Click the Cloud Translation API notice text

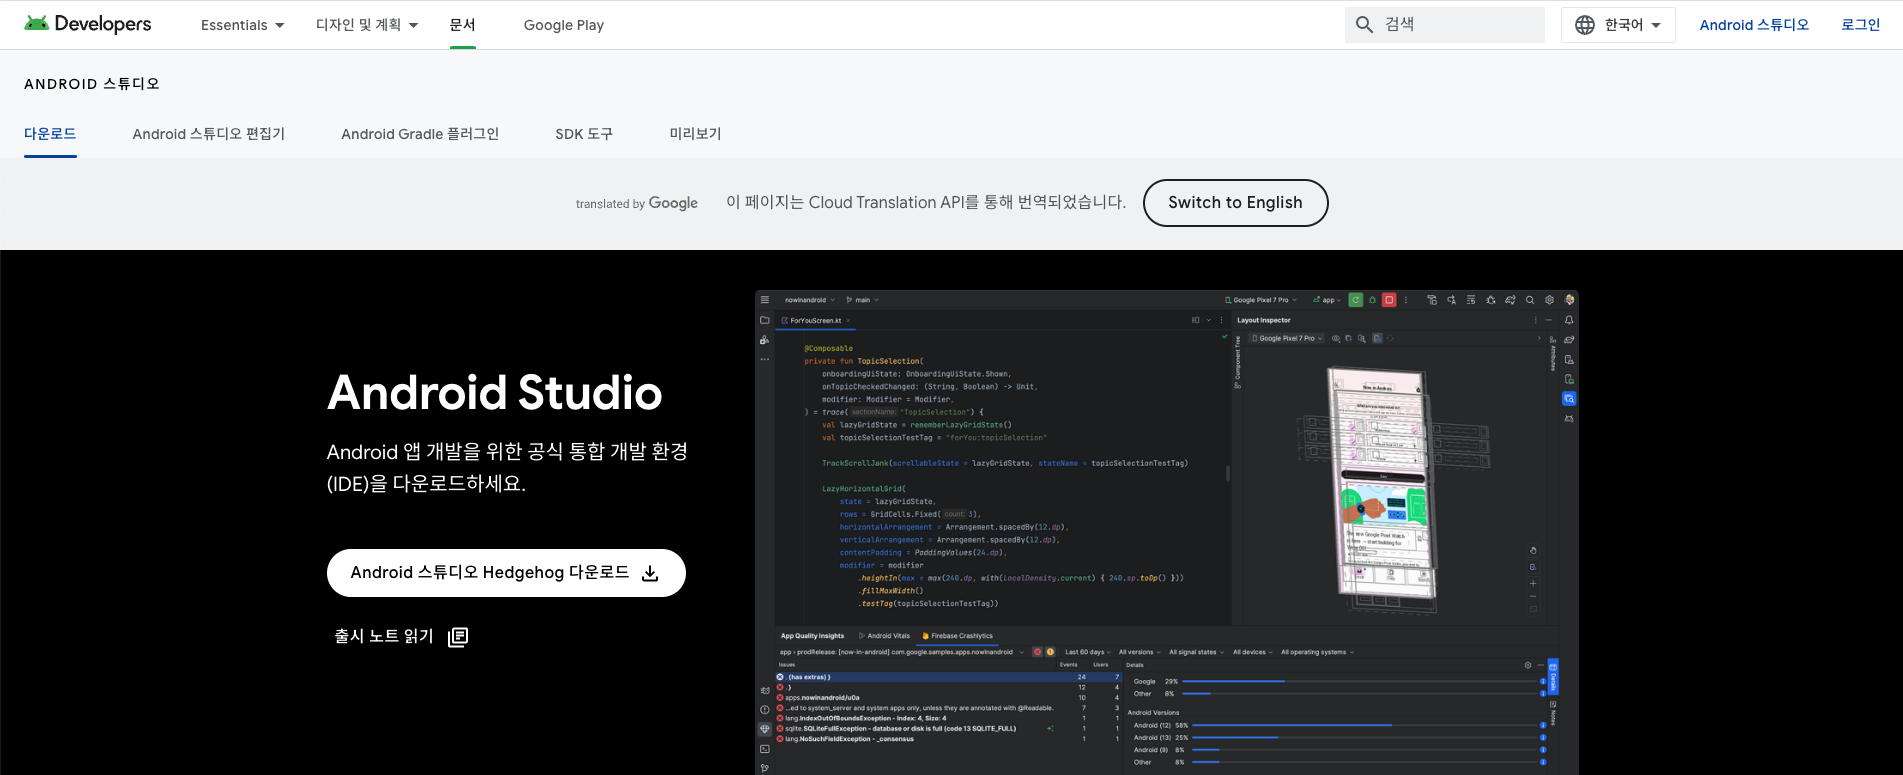[926, 203]
